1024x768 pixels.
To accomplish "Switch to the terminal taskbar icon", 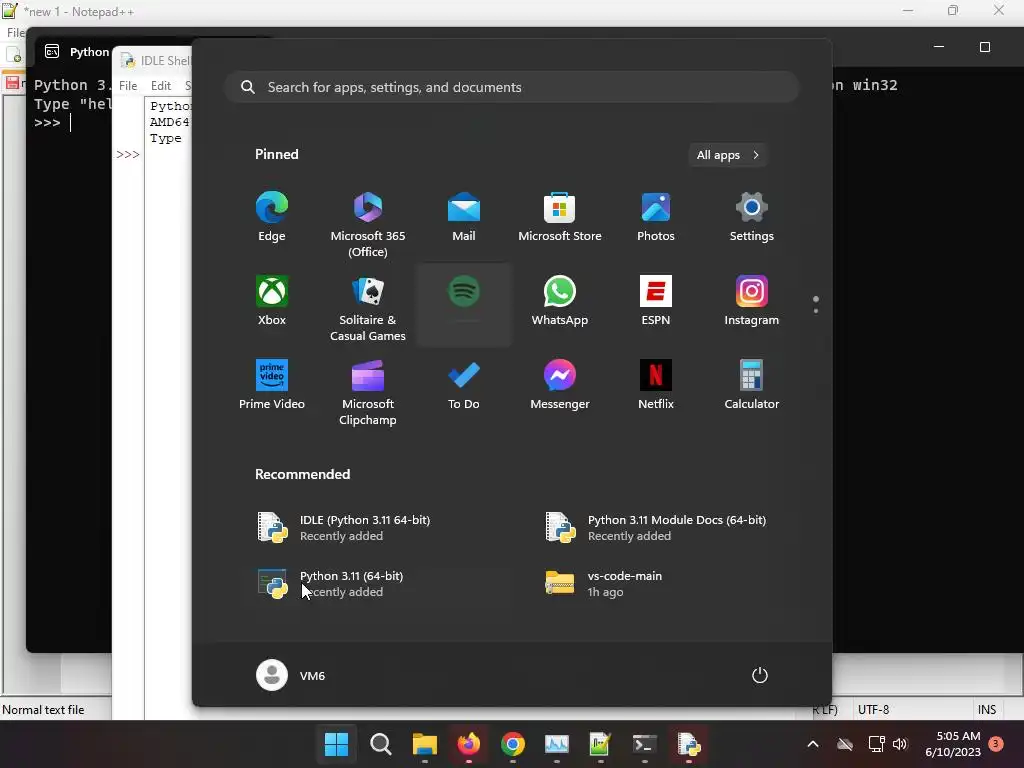I will tap(645, 744).
